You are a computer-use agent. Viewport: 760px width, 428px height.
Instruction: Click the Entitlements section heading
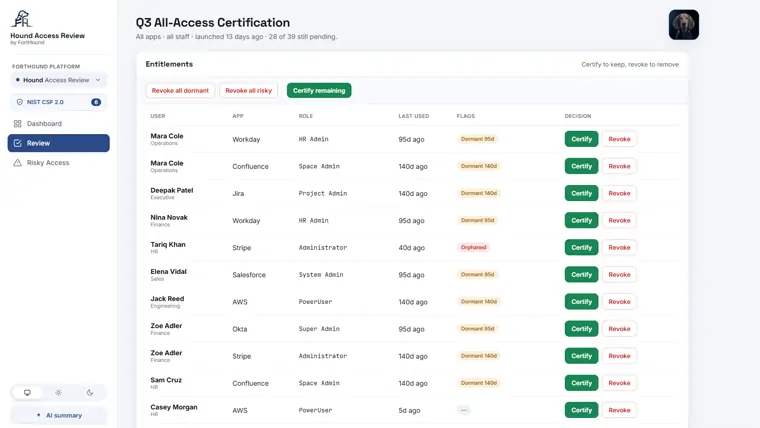click(x=169, y=64)
